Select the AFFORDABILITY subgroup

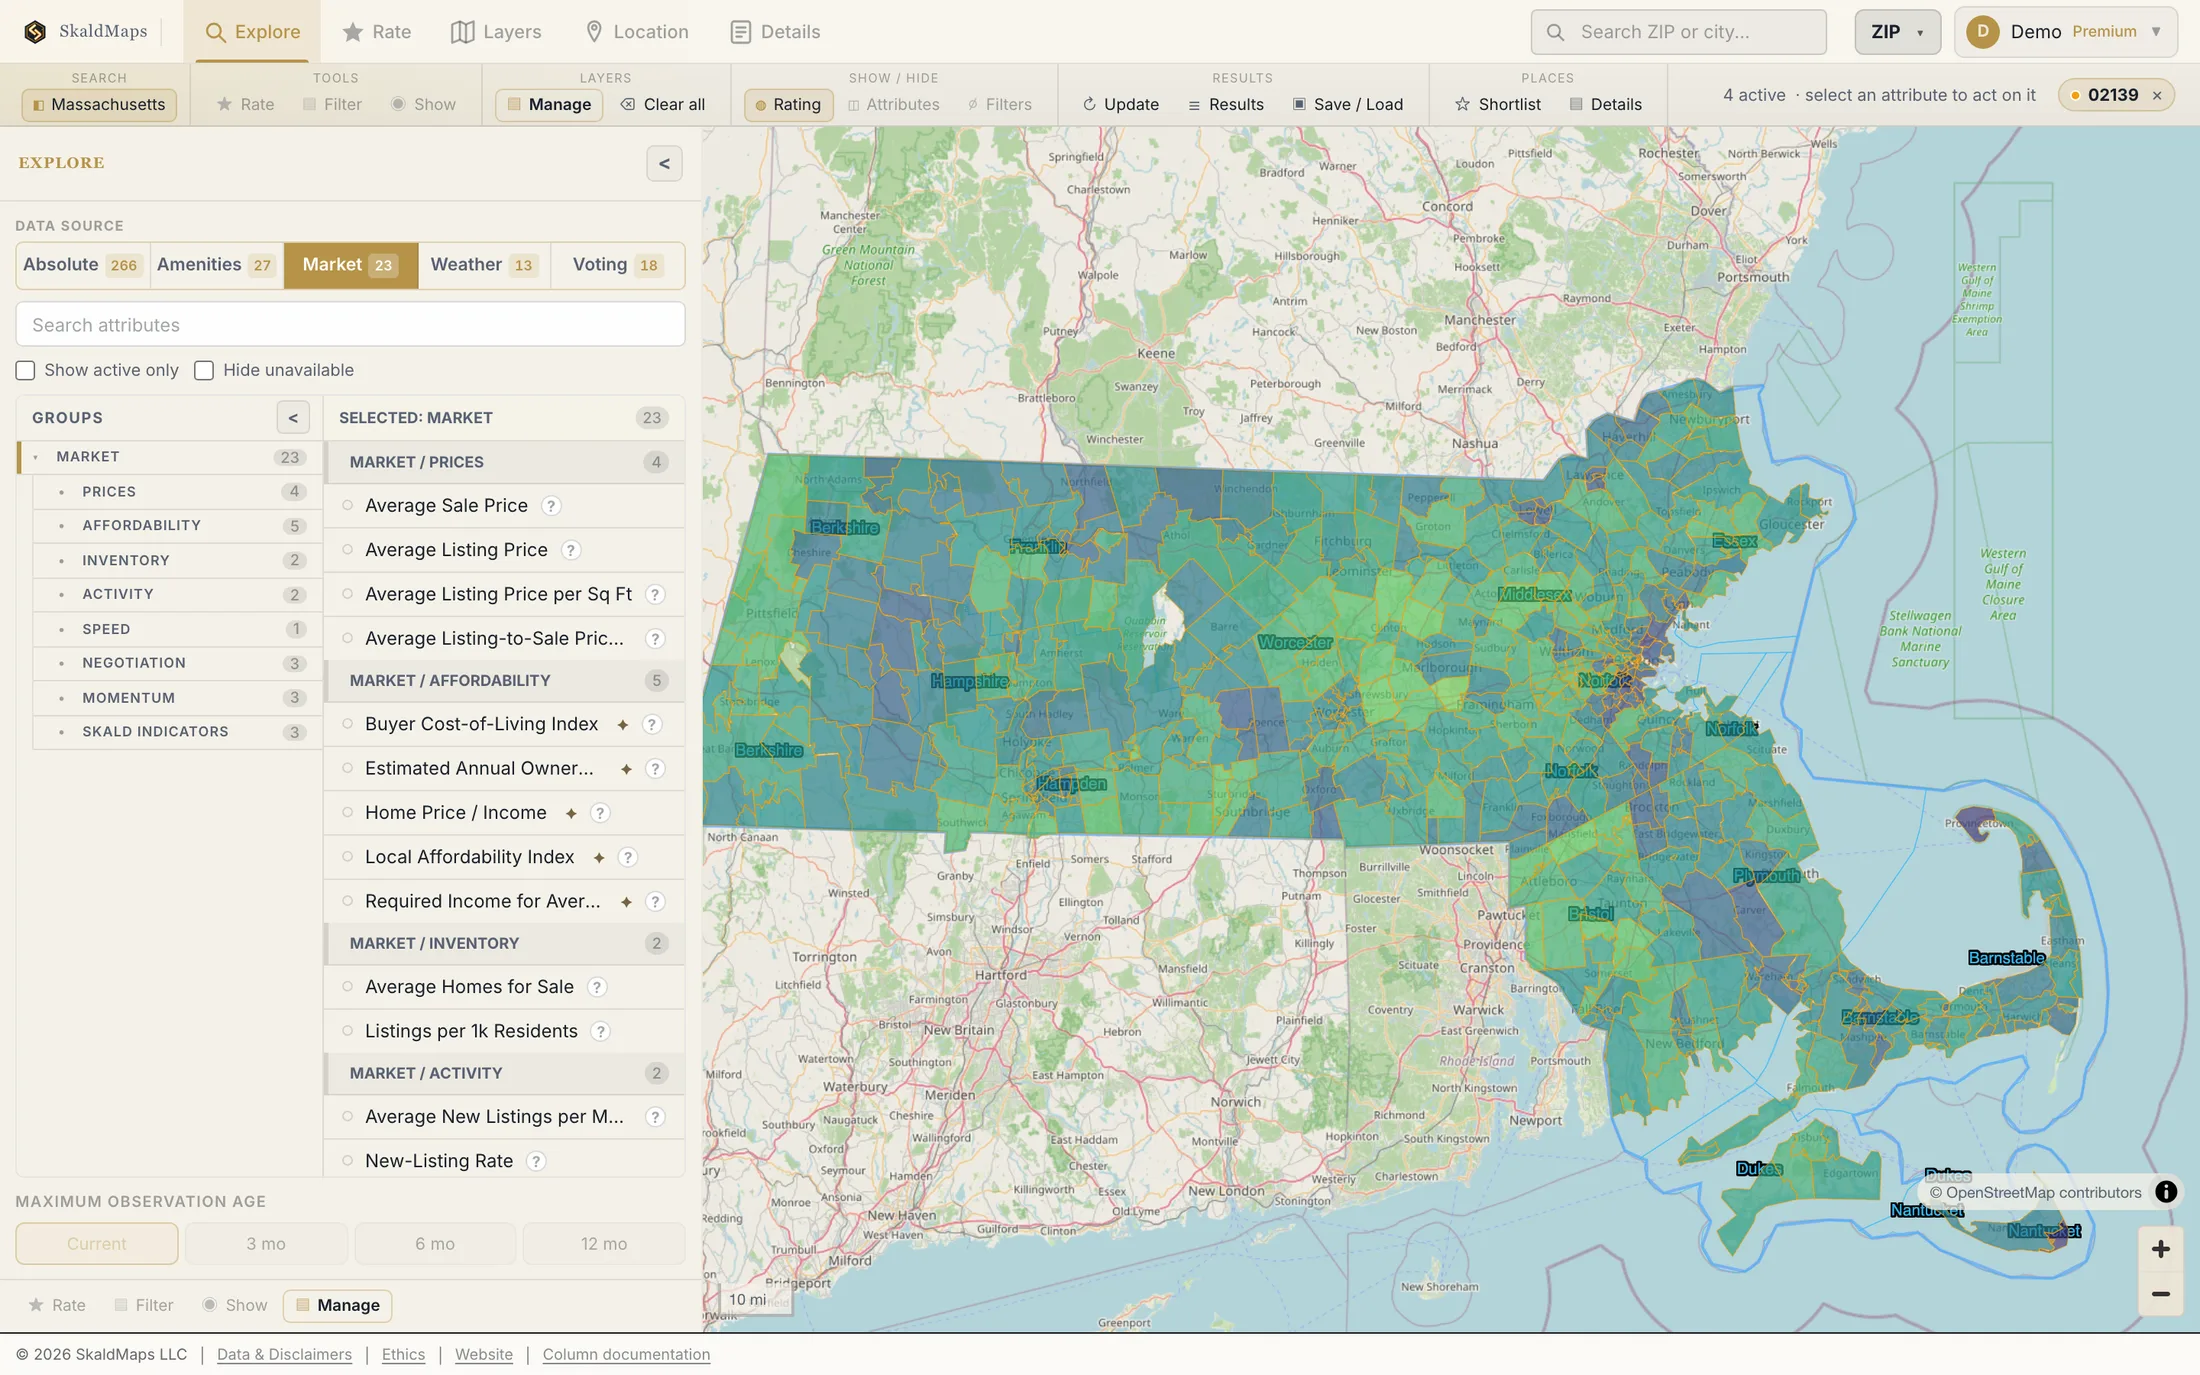176,526
